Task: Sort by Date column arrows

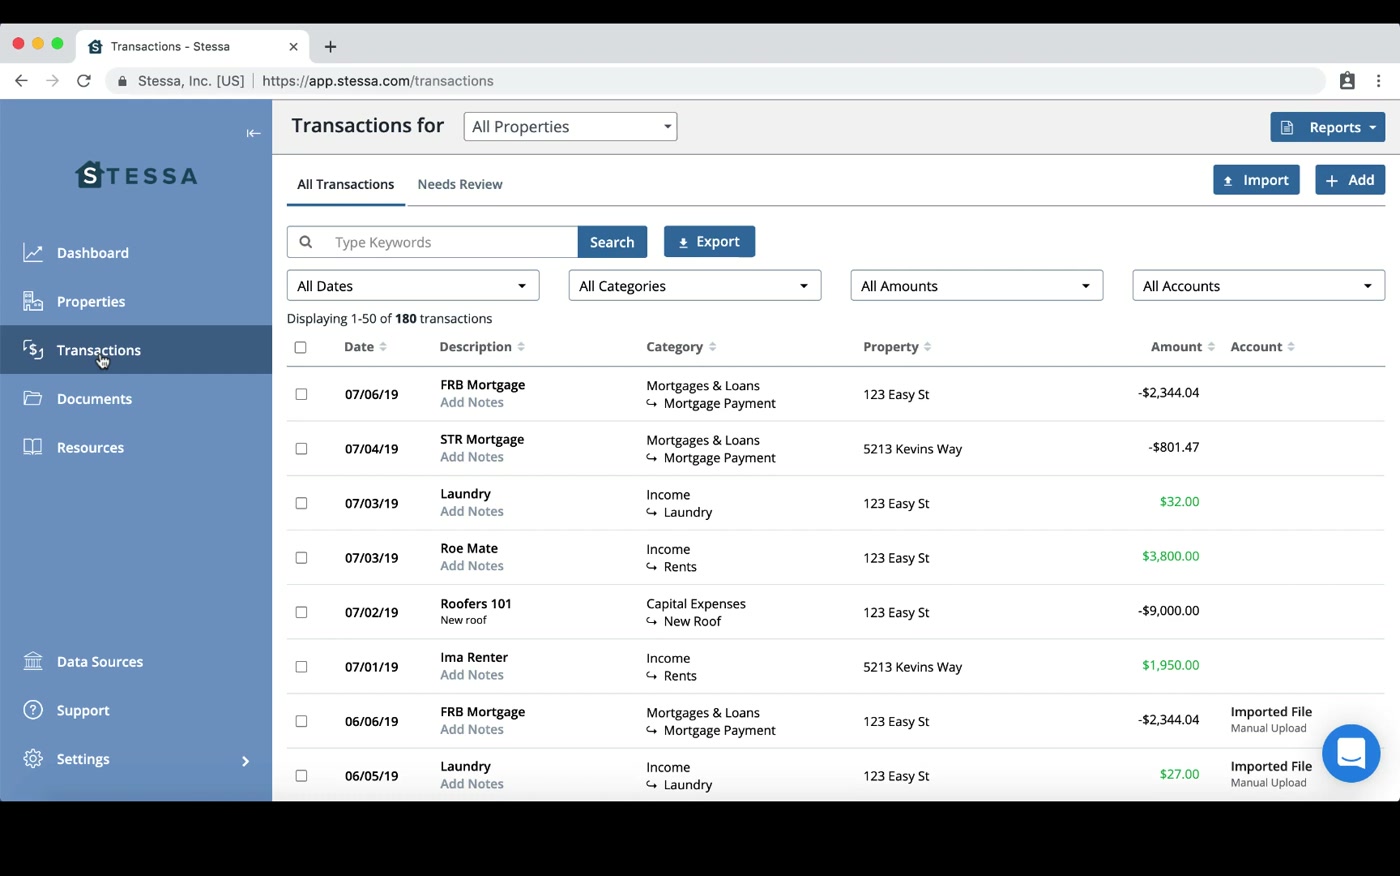Action: point(383,347)
